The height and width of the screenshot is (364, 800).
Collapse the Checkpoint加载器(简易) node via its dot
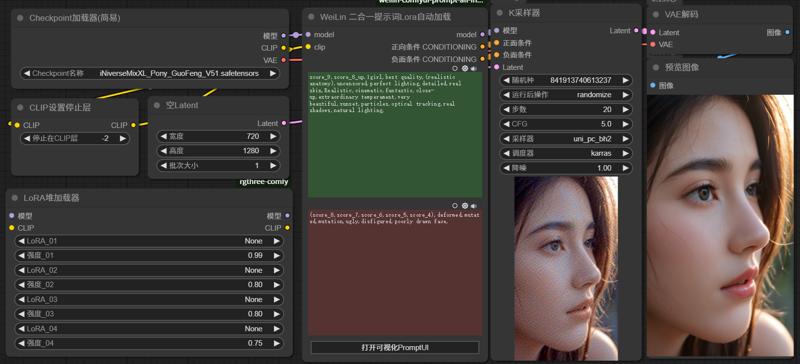coord(20,18)
